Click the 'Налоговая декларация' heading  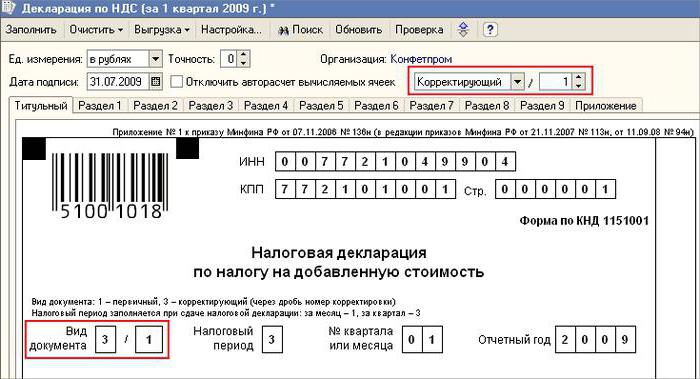[x=339, y=253]
